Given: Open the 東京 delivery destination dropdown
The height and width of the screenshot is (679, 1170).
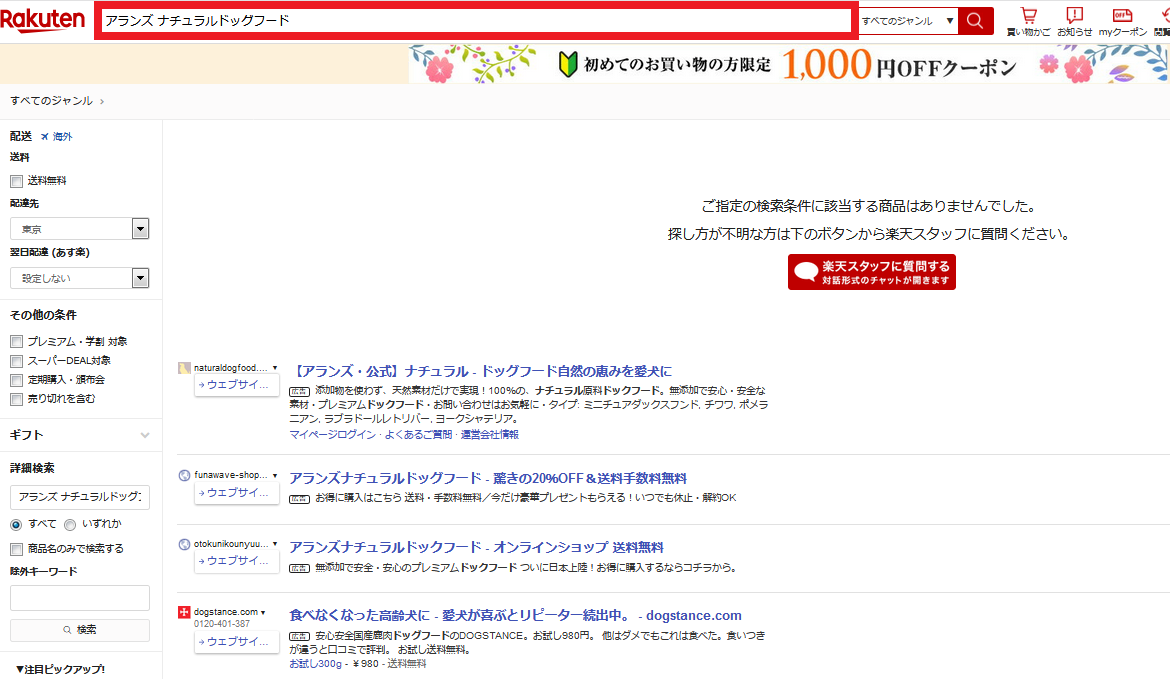Looking at the screenshot, I should coord(80,228).
